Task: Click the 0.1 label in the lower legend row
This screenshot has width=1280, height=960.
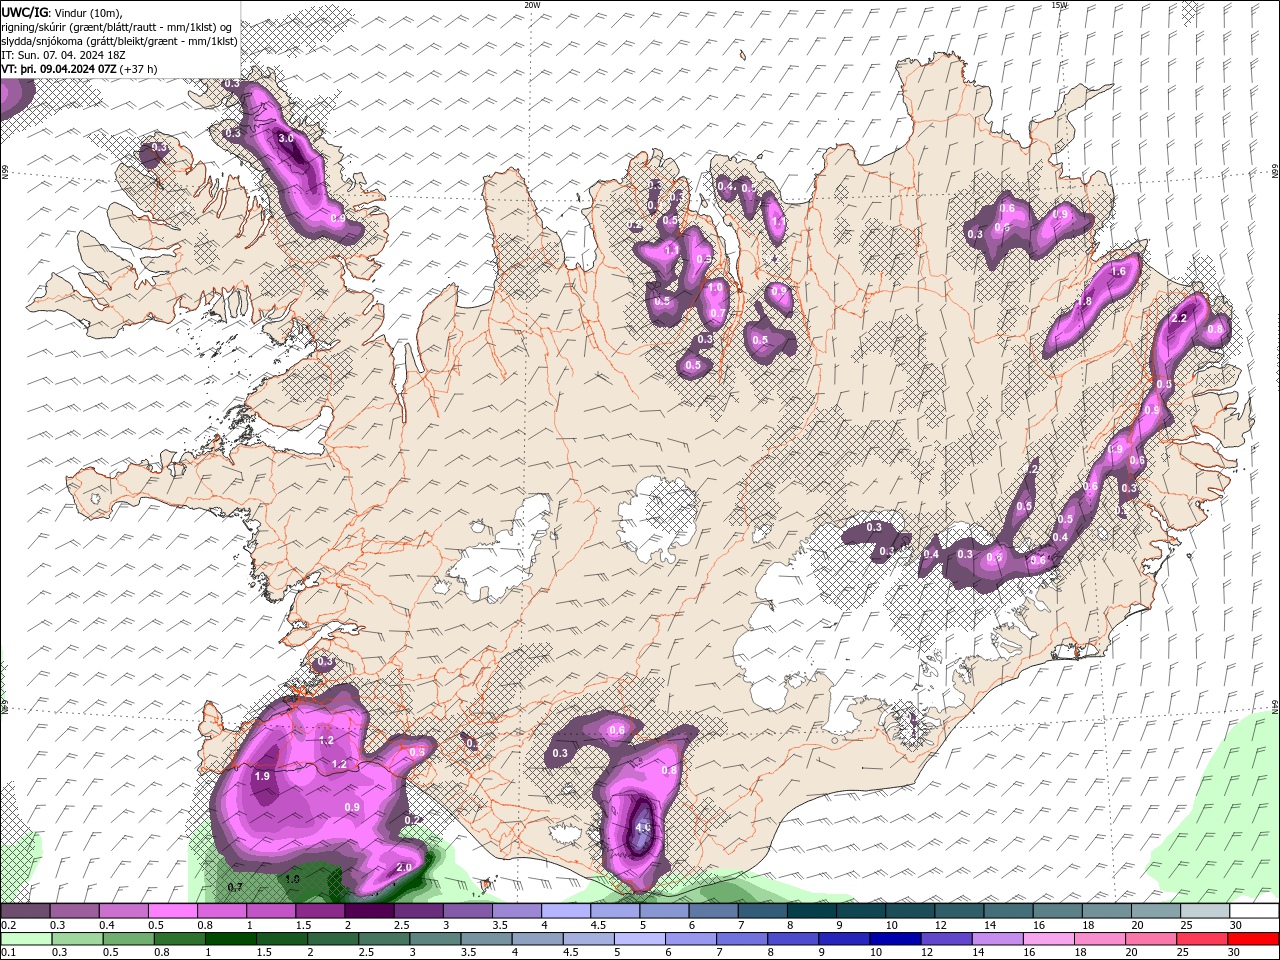Action: (x=8, y=953)
